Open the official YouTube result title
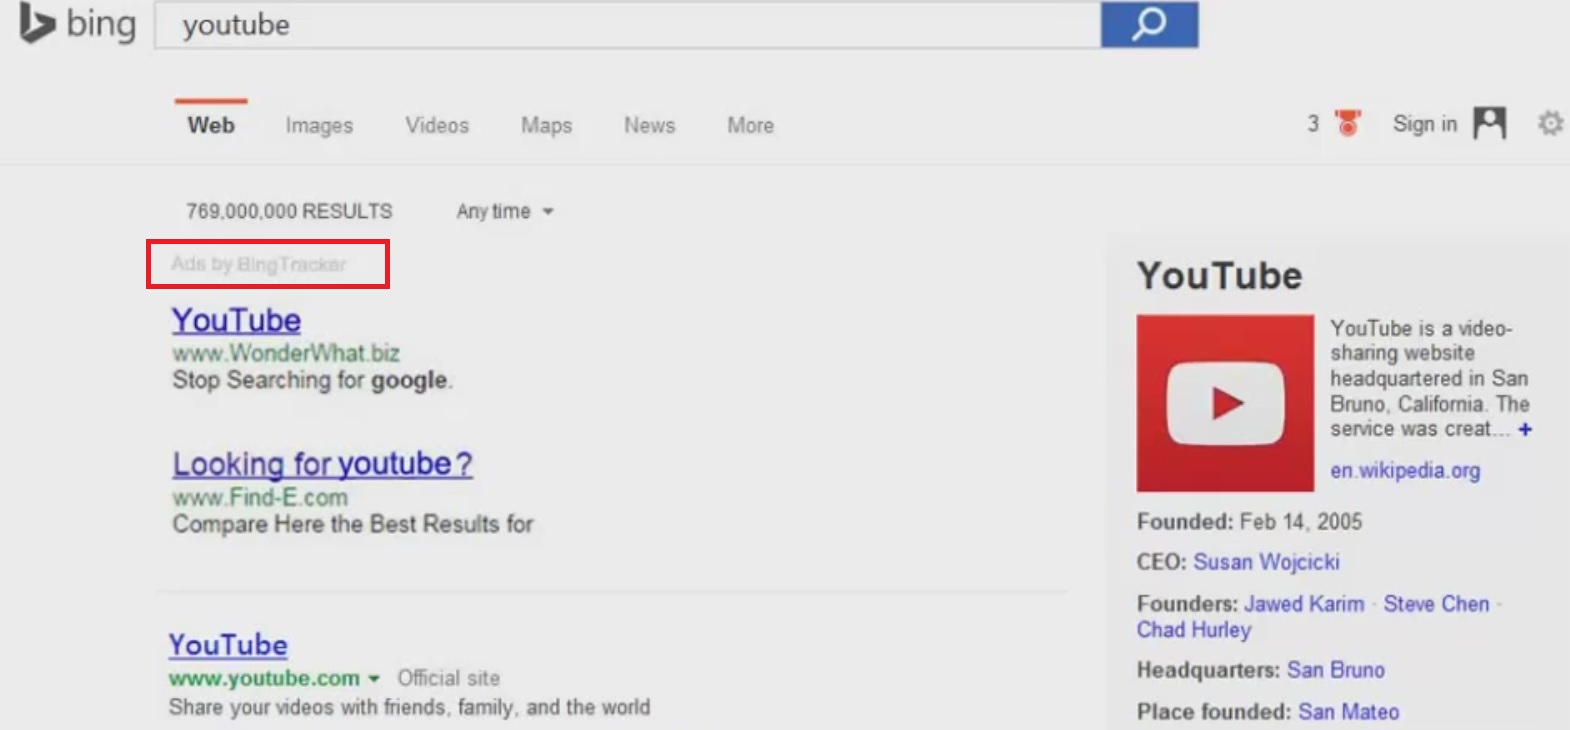This screenshot has height=730, width=1570. [x=228, y=645]
